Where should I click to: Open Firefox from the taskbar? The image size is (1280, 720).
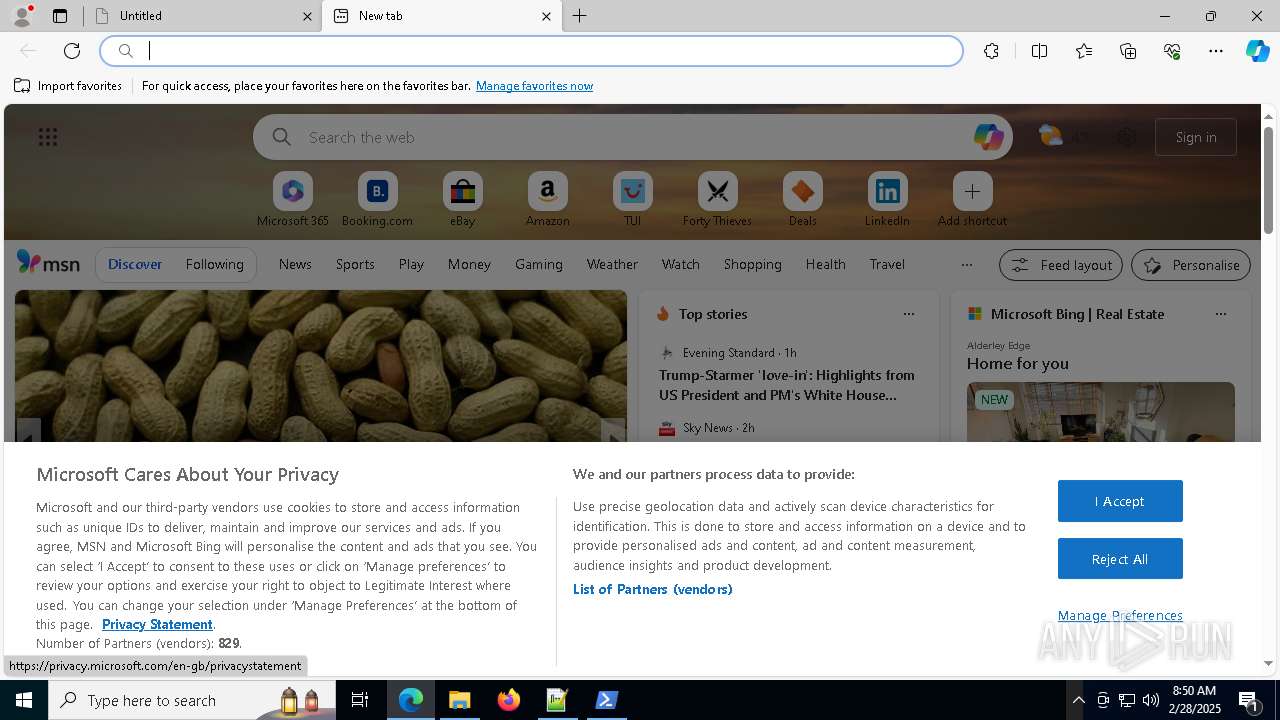tap(509, 700)
